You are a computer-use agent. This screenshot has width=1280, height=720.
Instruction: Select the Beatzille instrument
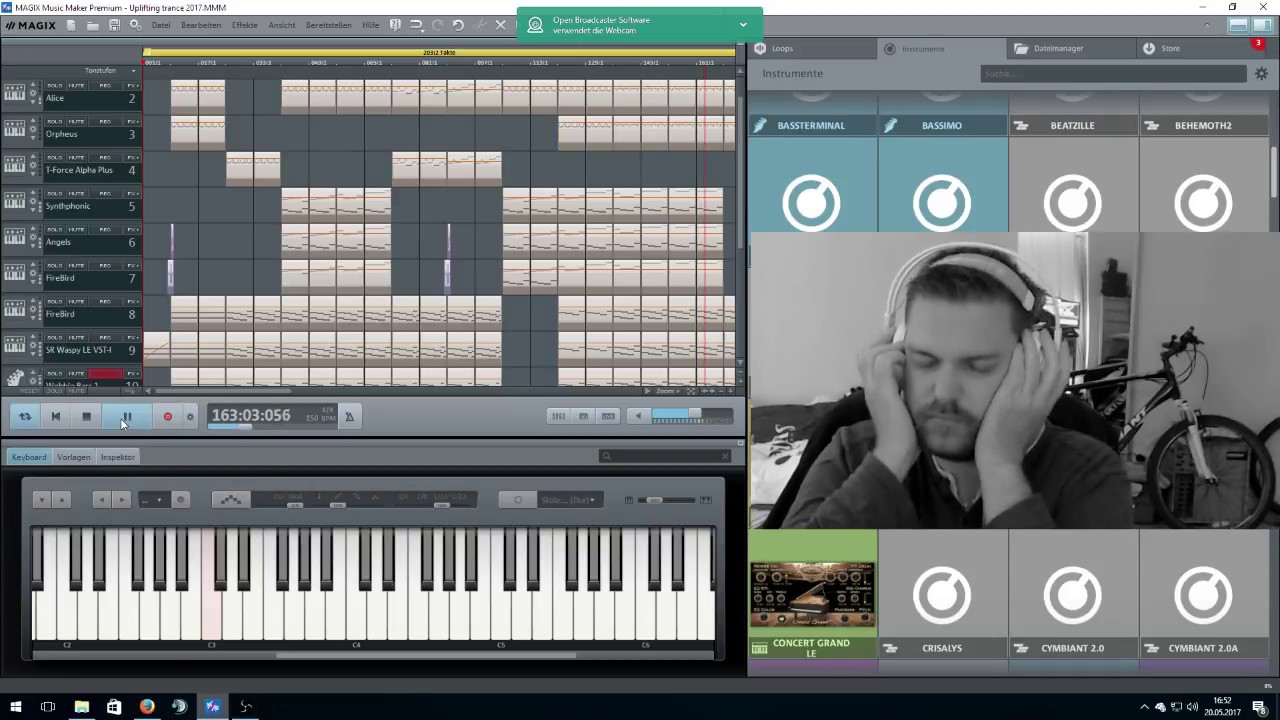click(x=1073, y=125)
